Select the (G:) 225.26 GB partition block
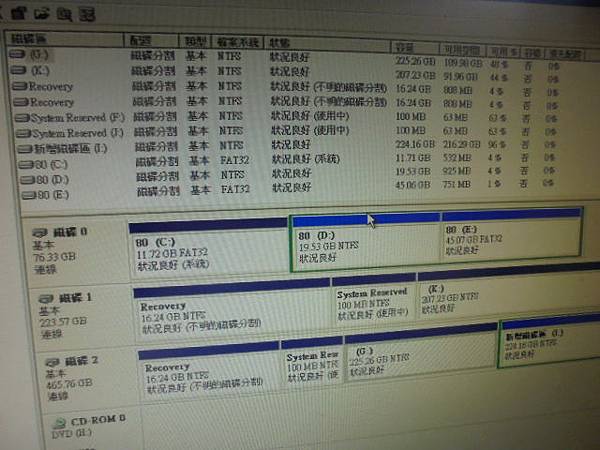600x450 pixels. click(x=421, y=352)
